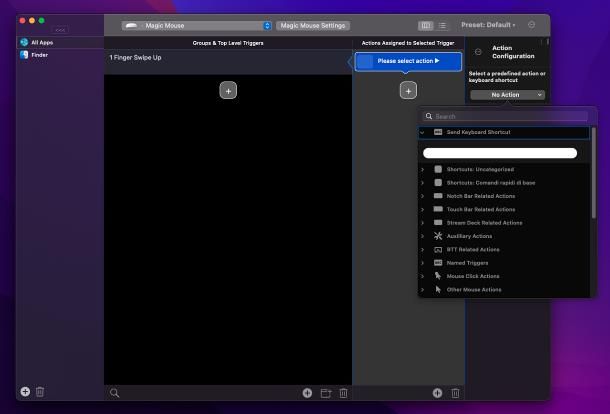Click the Other Mouse Actions pointer icon

pos(438,289)
